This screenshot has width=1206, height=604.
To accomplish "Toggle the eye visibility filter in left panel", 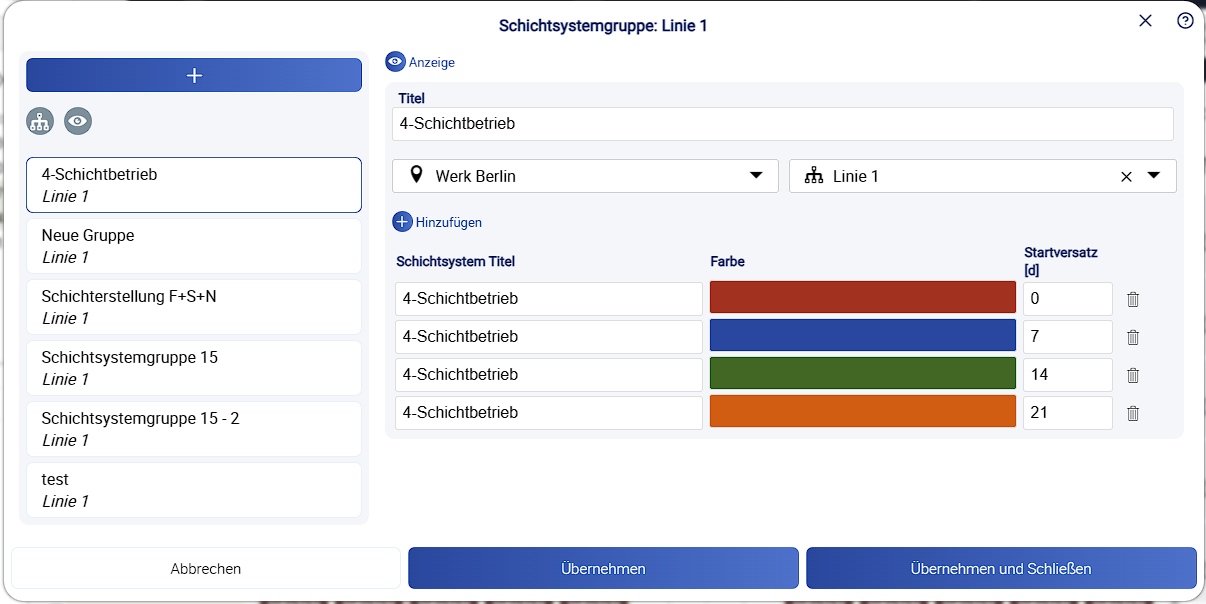I will tap(78, 121).
